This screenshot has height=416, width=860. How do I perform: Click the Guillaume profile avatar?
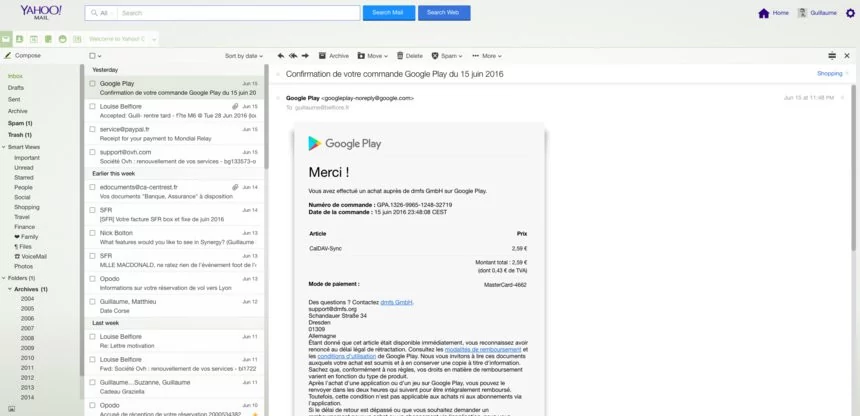coord(802,13)
